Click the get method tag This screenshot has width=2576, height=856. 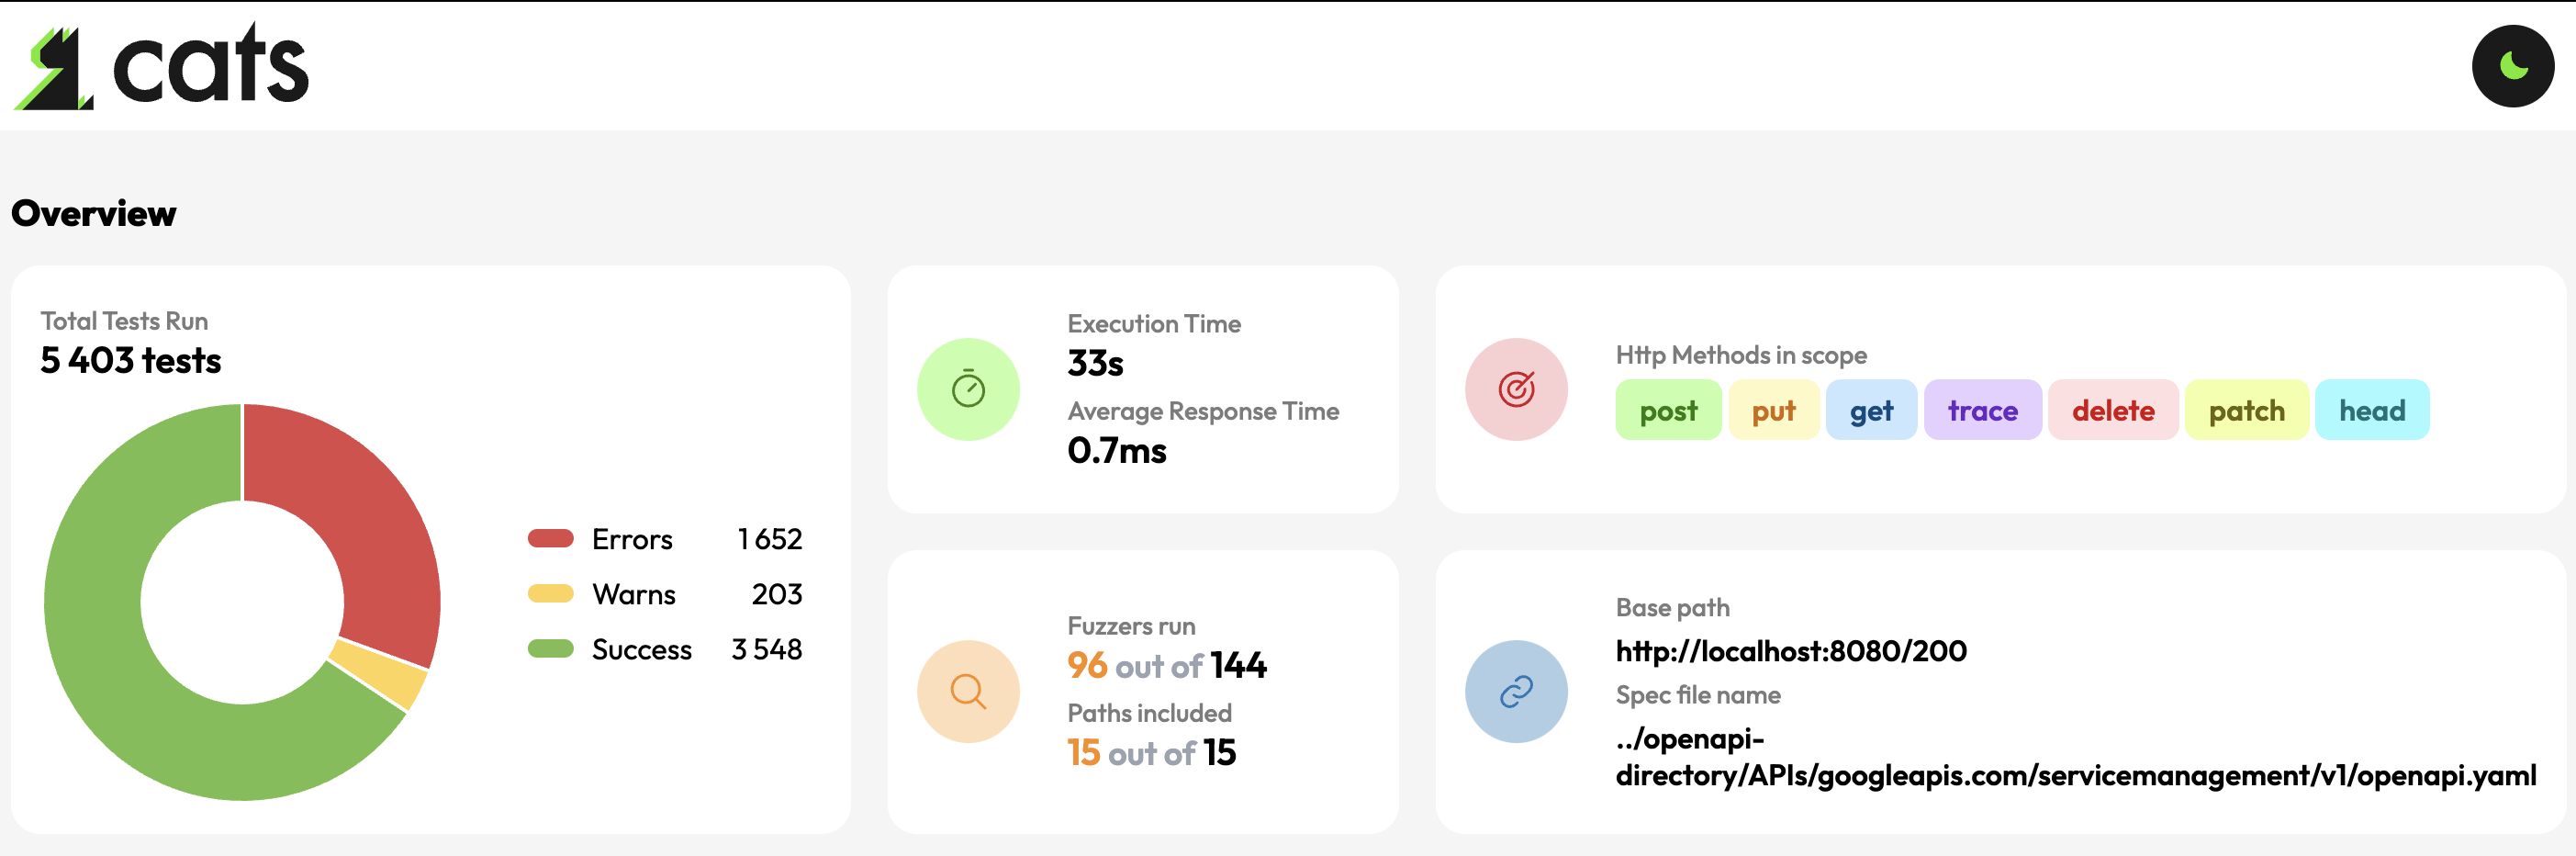(1870, 410)
